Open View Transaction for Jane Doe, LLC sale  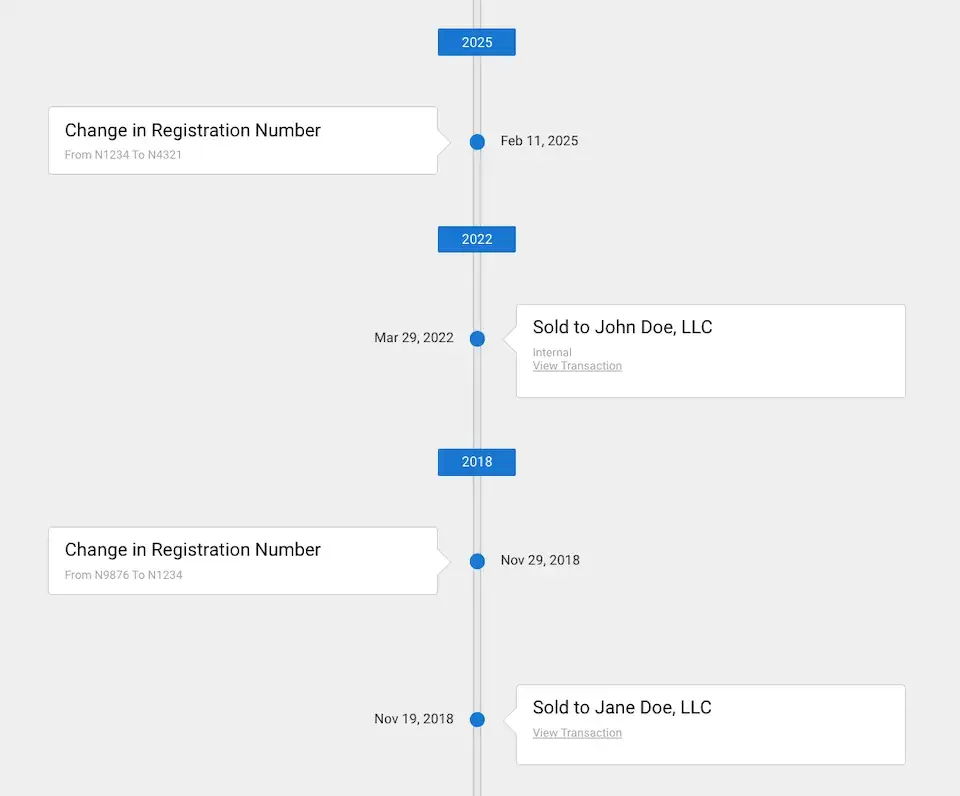click(x=577, y=733)
